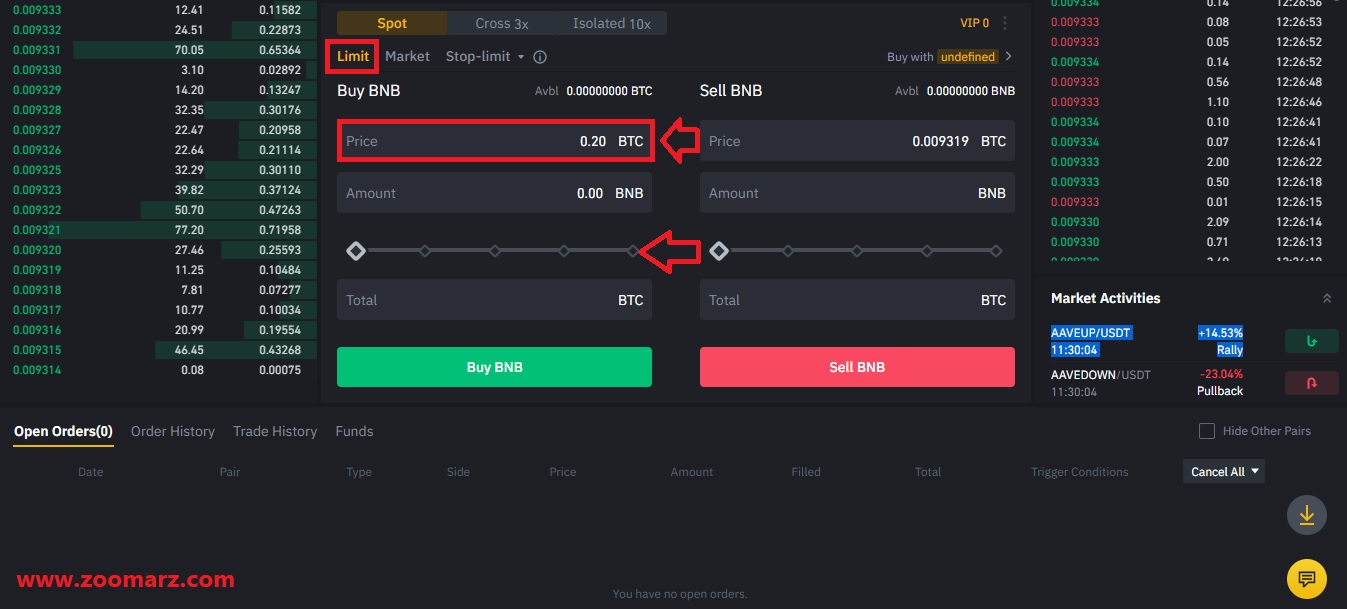Collapse the Market Activities panel
Screen dimensions: 1347x609
point(1327,298)
